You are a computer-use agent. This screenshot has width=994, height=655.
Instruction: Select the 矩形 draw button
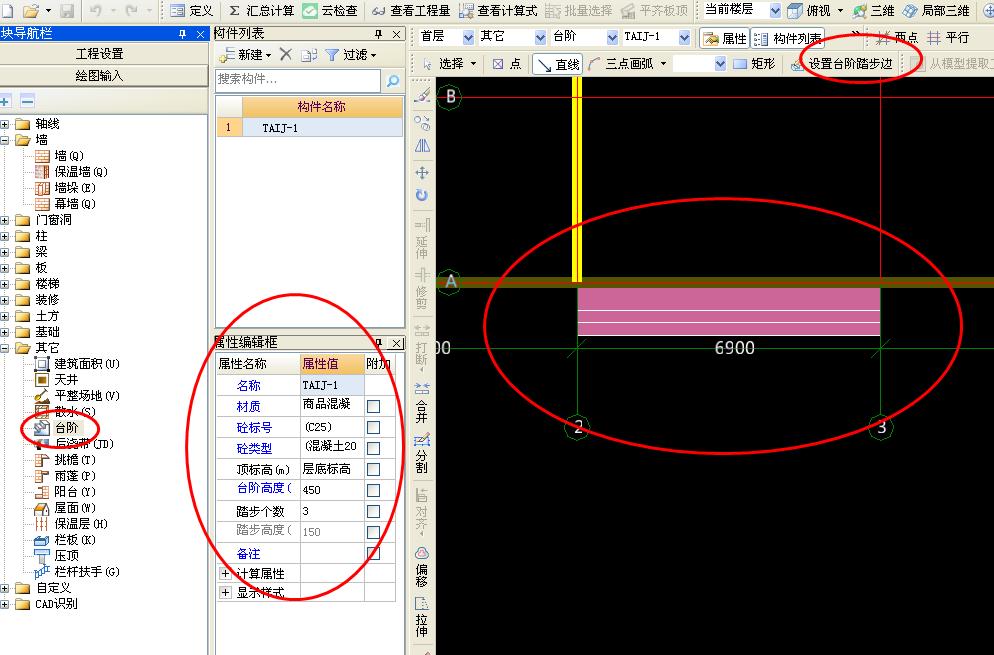[754, 63]
